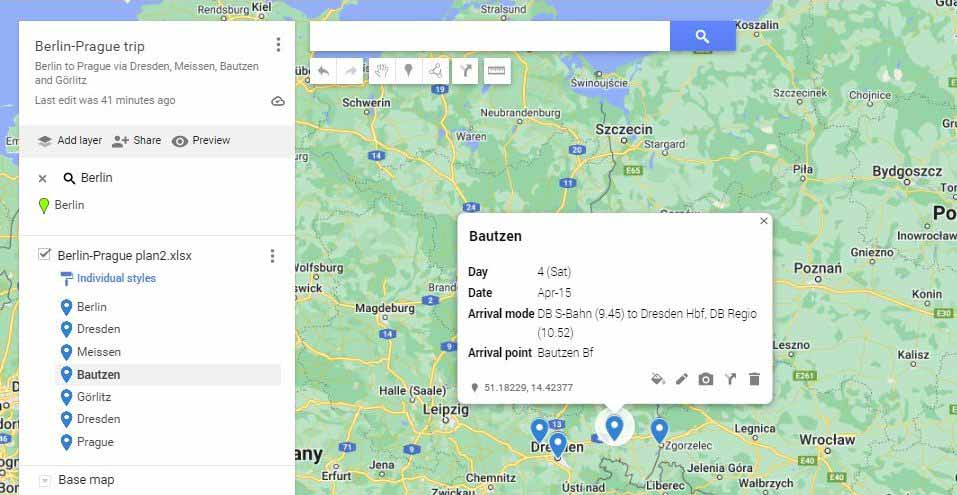This screenshot has height=495, width=957.
Task: Select the draw a line tool
Action: (436, 71)
